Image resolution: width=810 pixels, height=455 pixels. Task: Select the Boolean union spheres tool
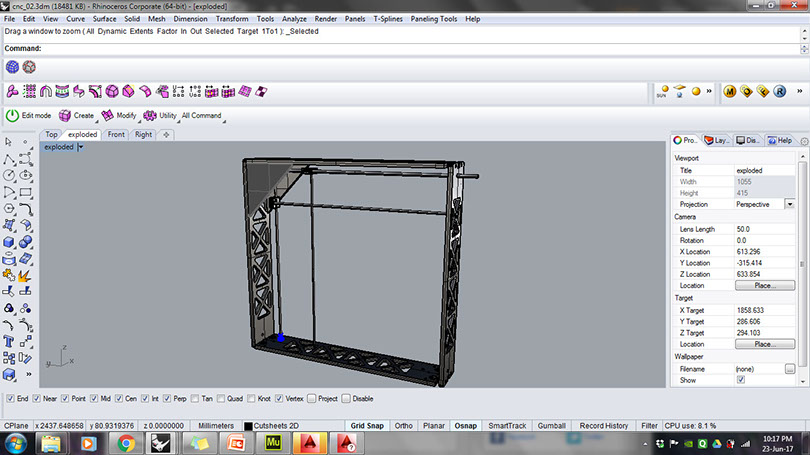25,242
